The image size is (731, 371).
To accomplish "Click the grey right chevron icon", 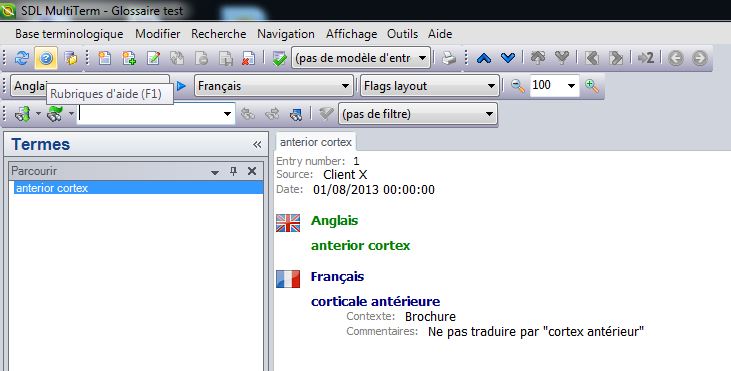I will [616, 58].
